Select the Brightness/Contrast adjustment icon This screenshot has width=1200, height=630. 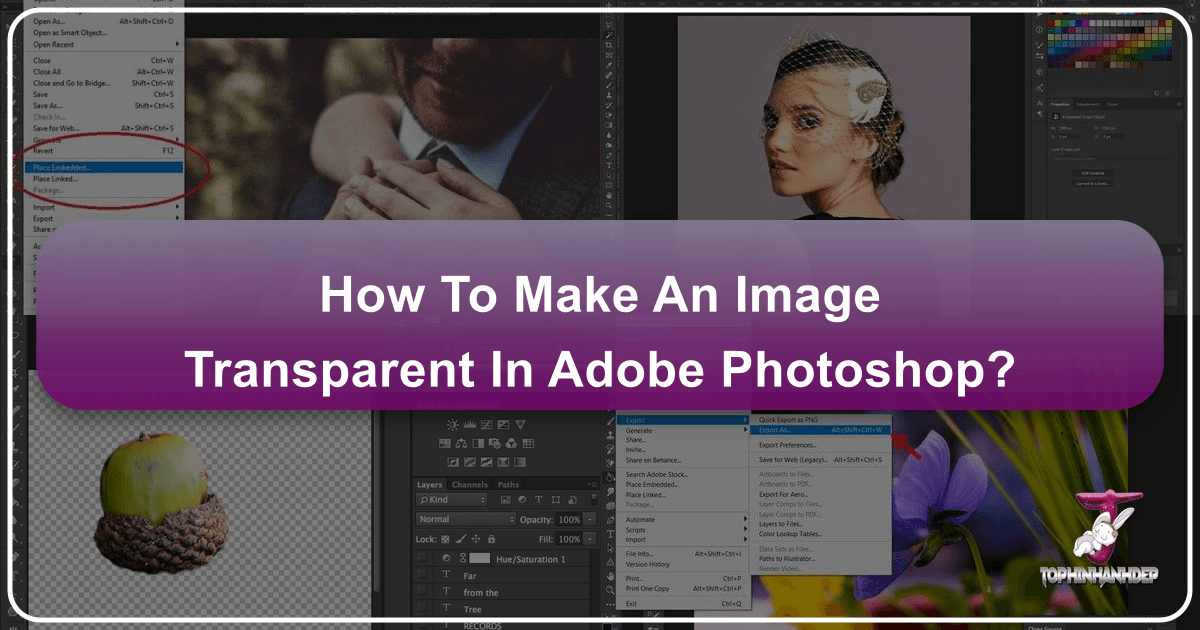tap(452, 425)
